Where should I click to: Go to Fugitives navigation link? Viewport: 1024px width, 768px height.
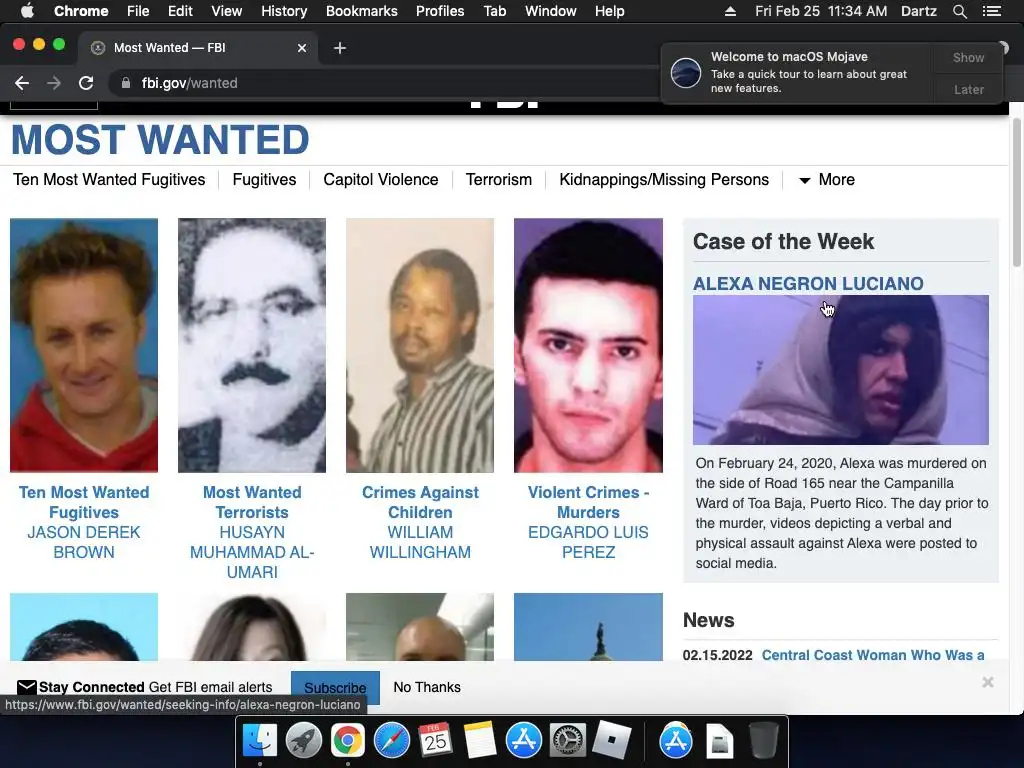pos(264,180)
